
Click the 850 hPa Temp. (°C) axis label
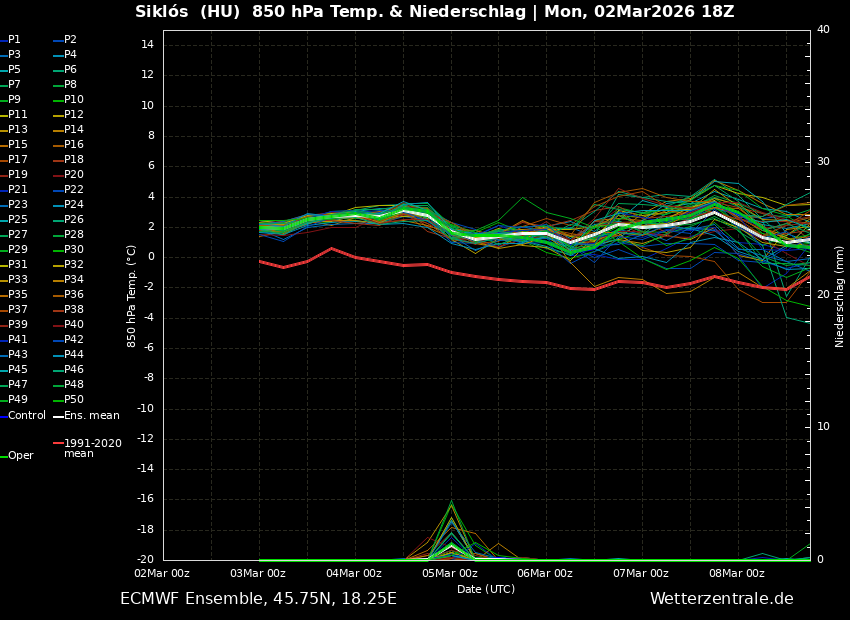pos(132,296)
